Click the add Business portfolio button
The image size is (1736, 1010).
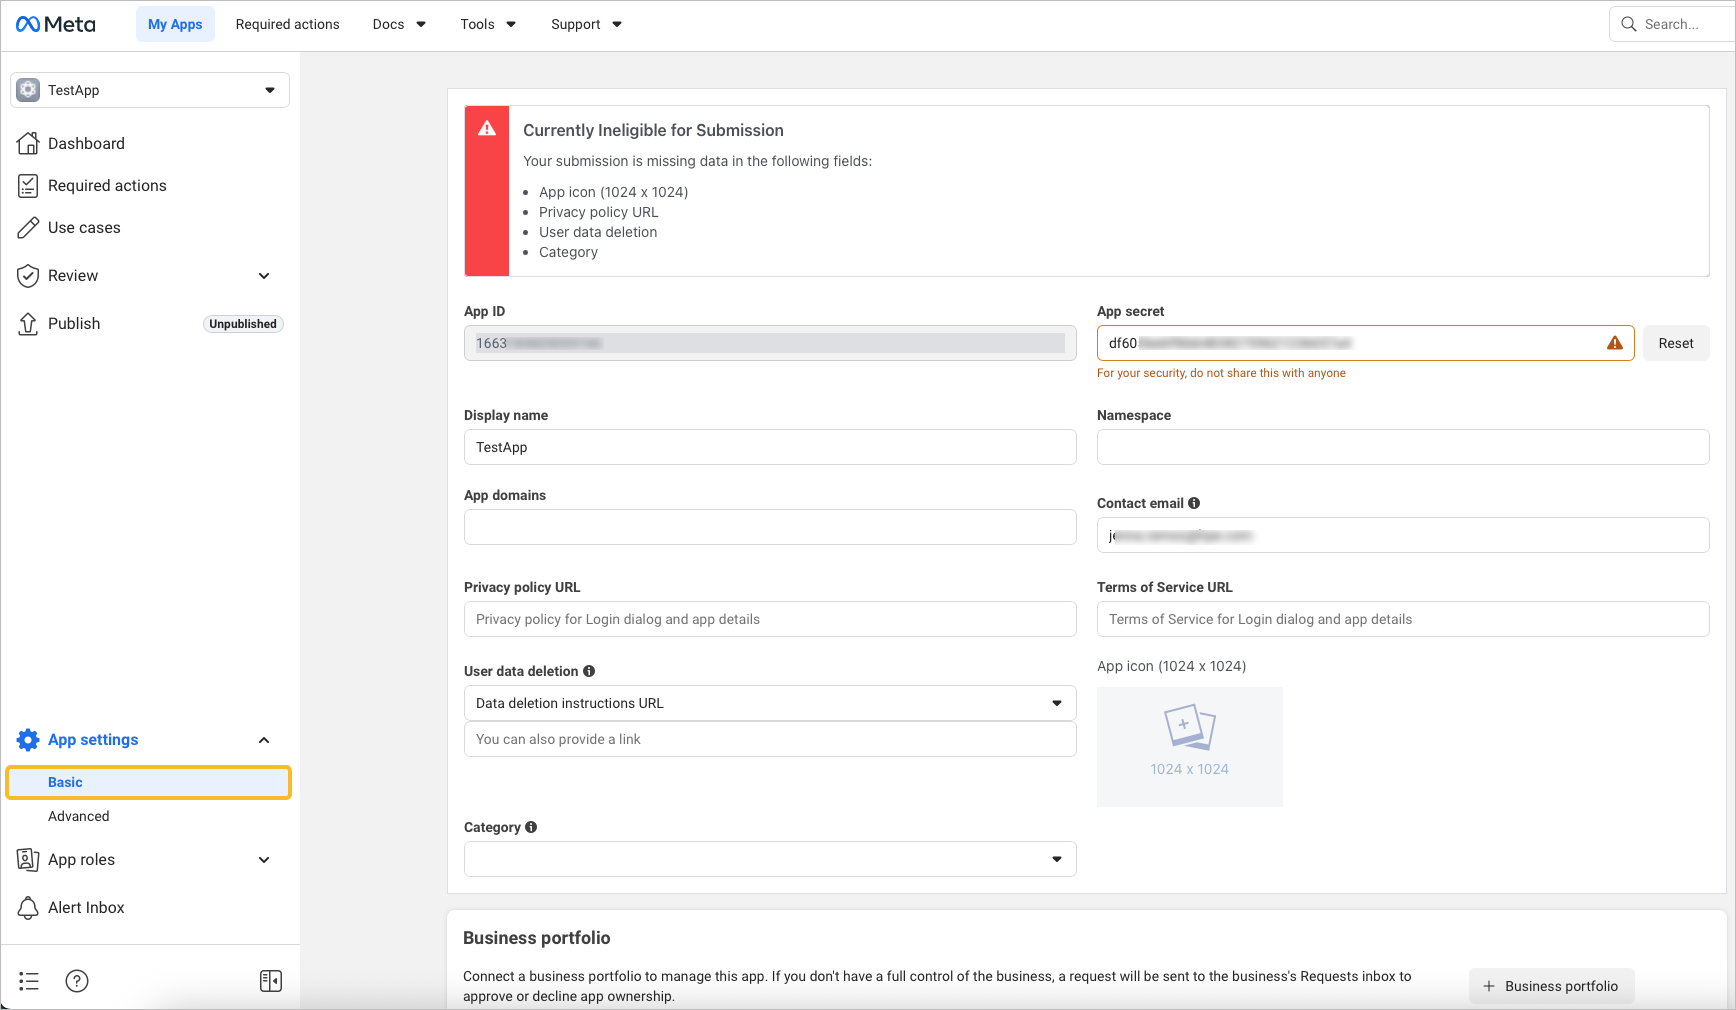1550,986
